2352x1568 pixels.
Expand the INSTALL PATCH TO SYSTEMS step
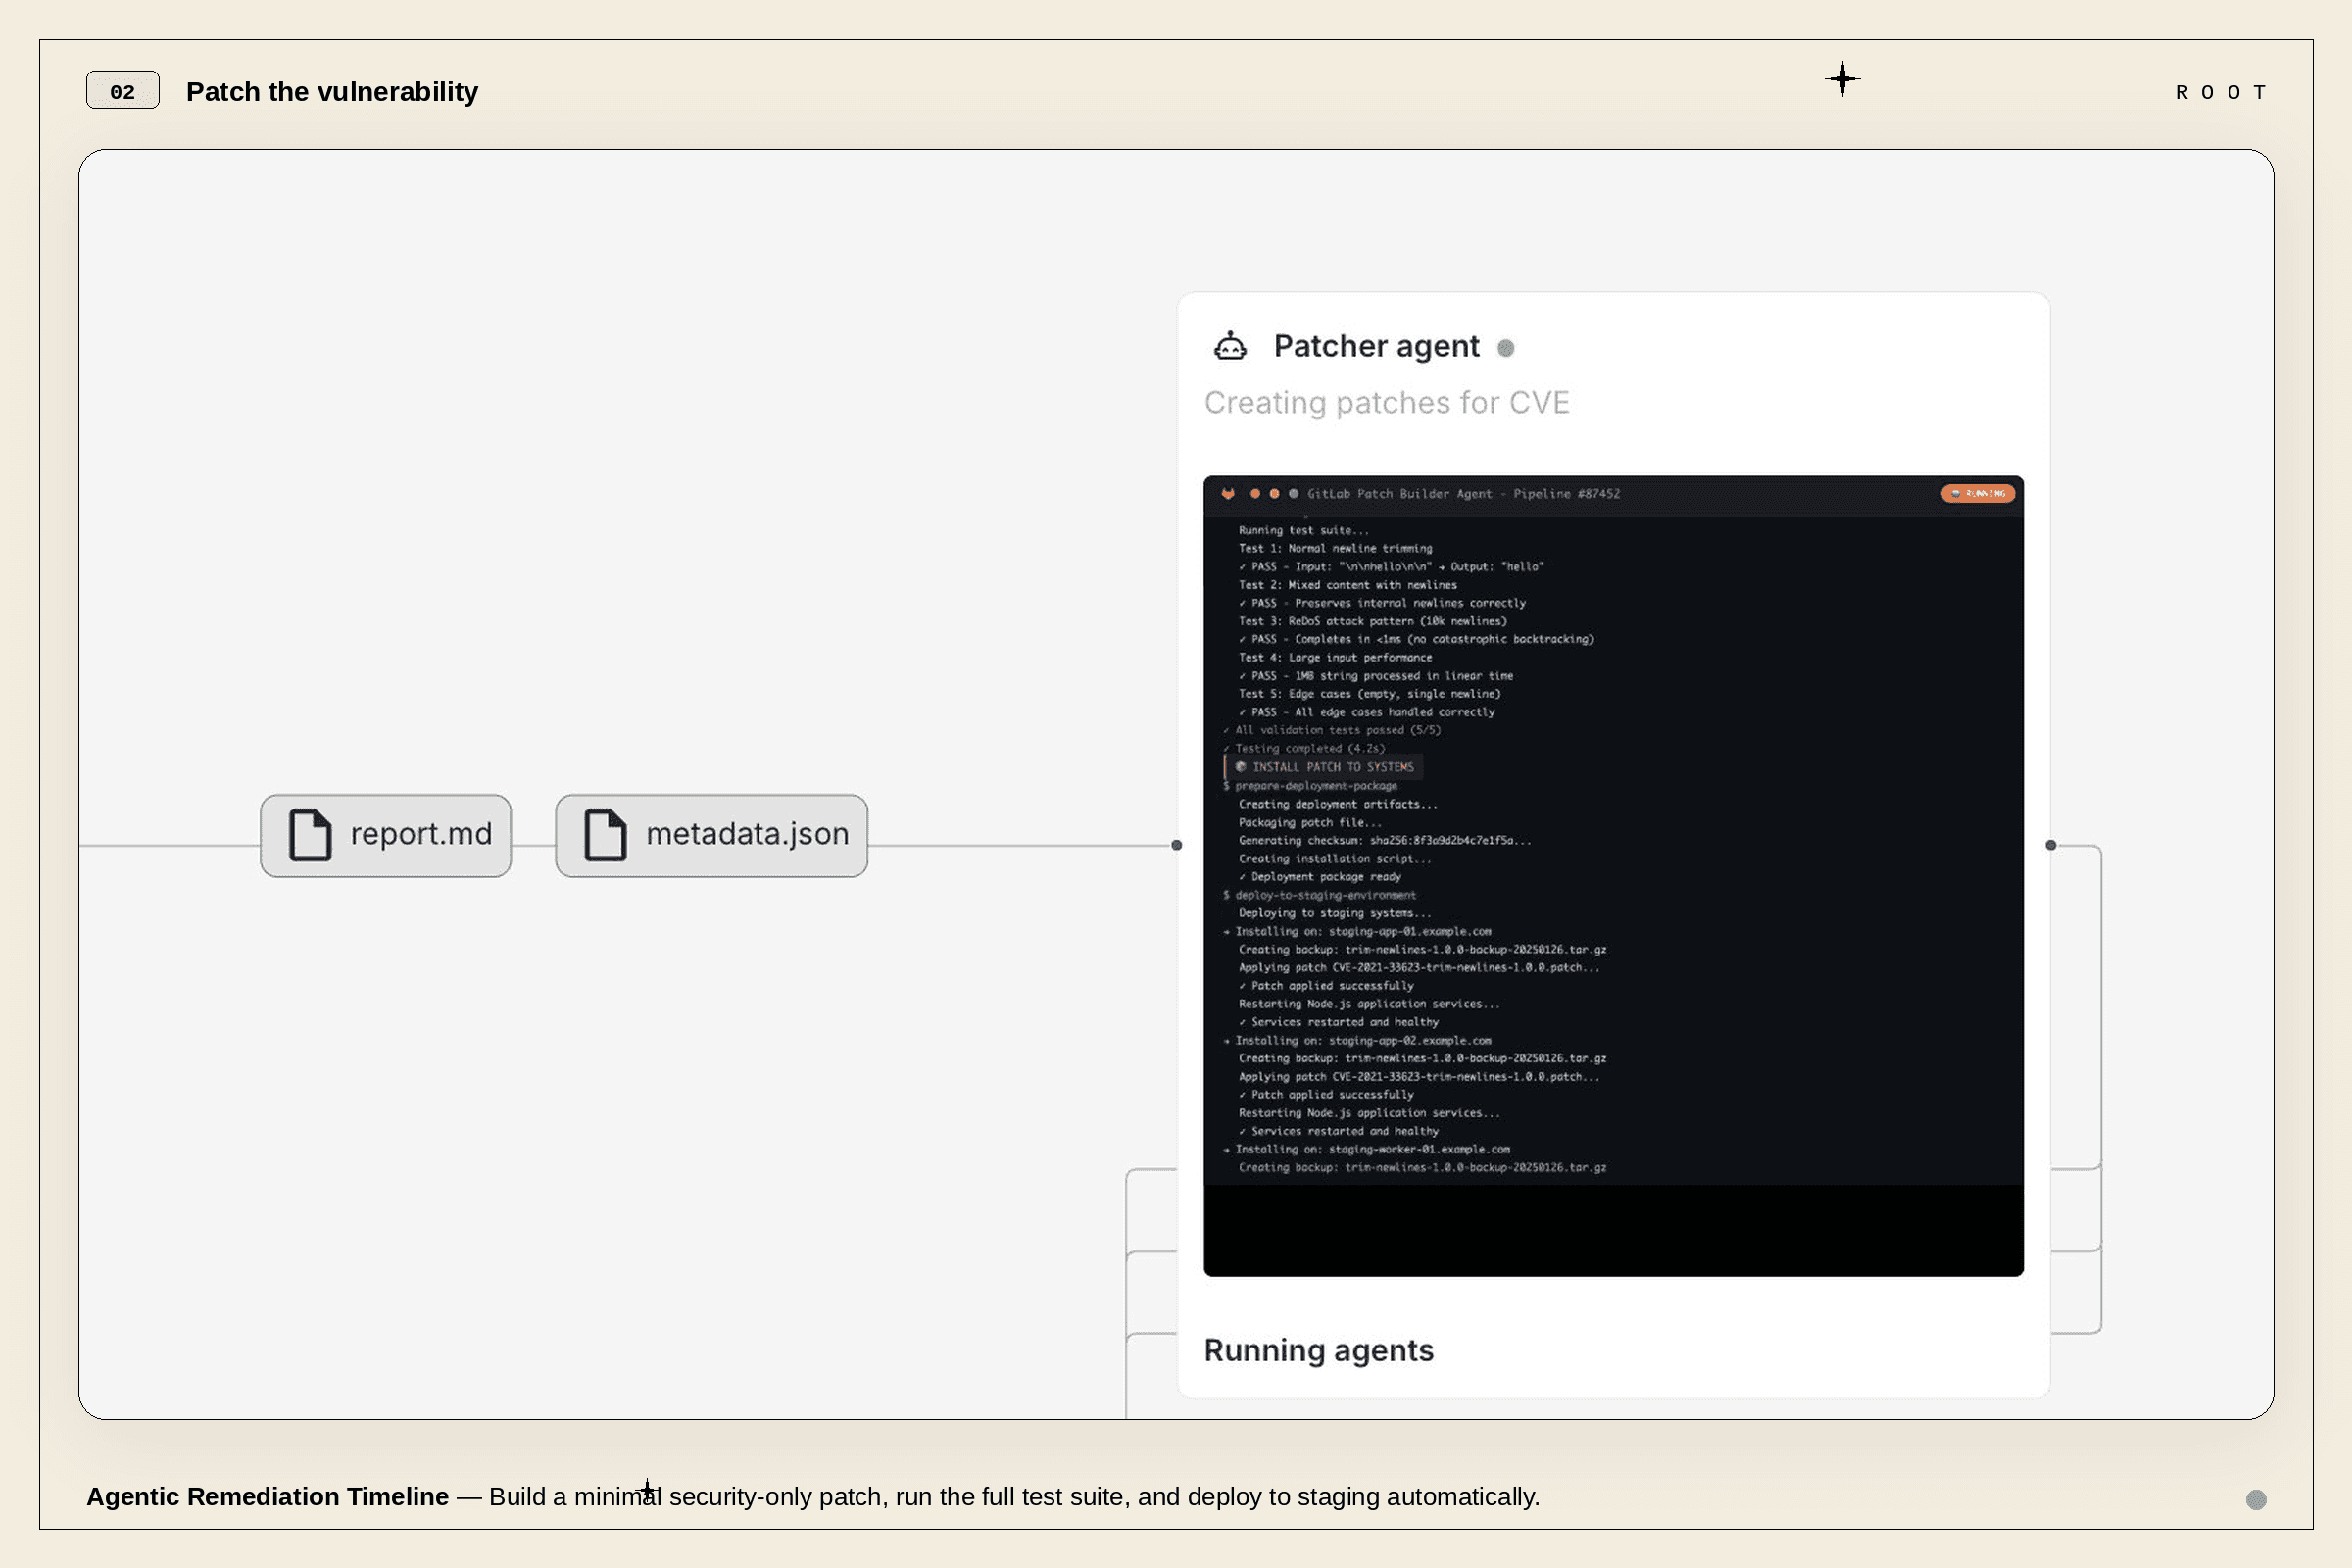(1324, 767)
